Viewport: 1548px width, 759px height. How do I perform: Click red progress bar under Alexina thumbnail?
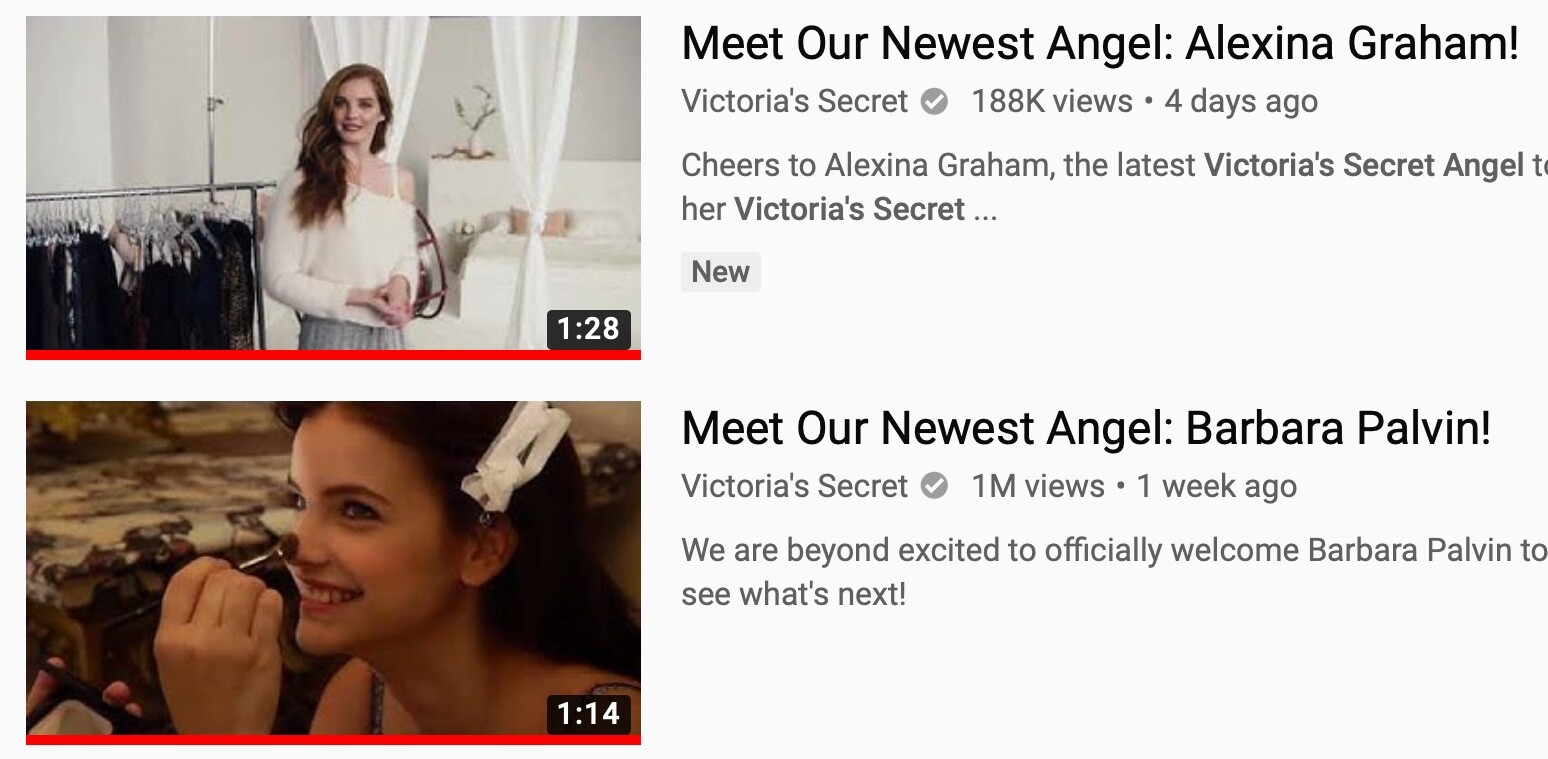(333, 354)
